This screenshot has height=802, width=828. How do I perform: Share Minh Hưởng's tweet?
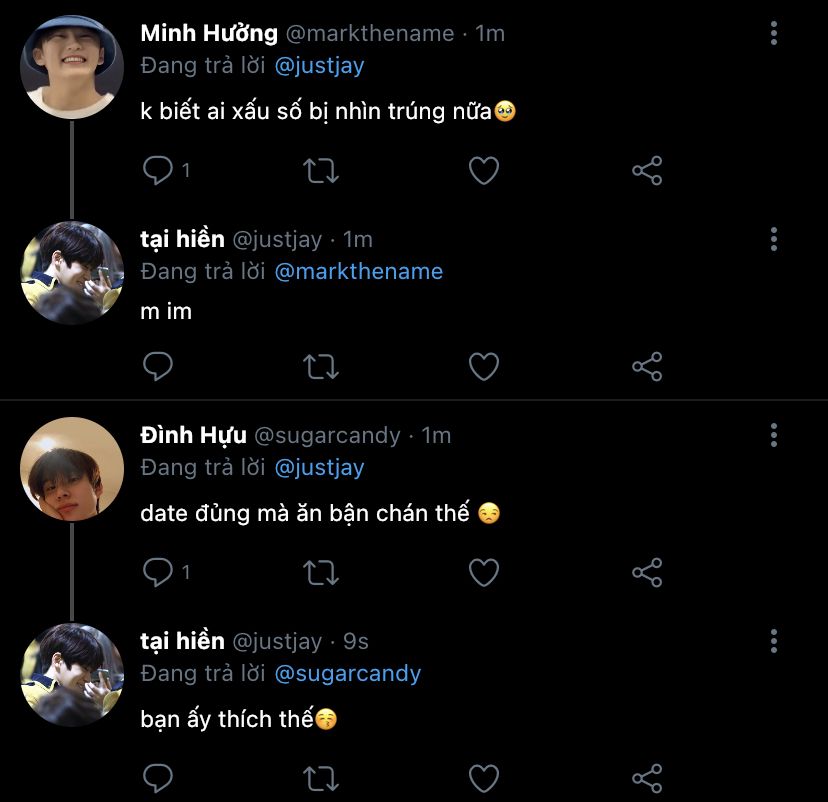coord(647,171)
